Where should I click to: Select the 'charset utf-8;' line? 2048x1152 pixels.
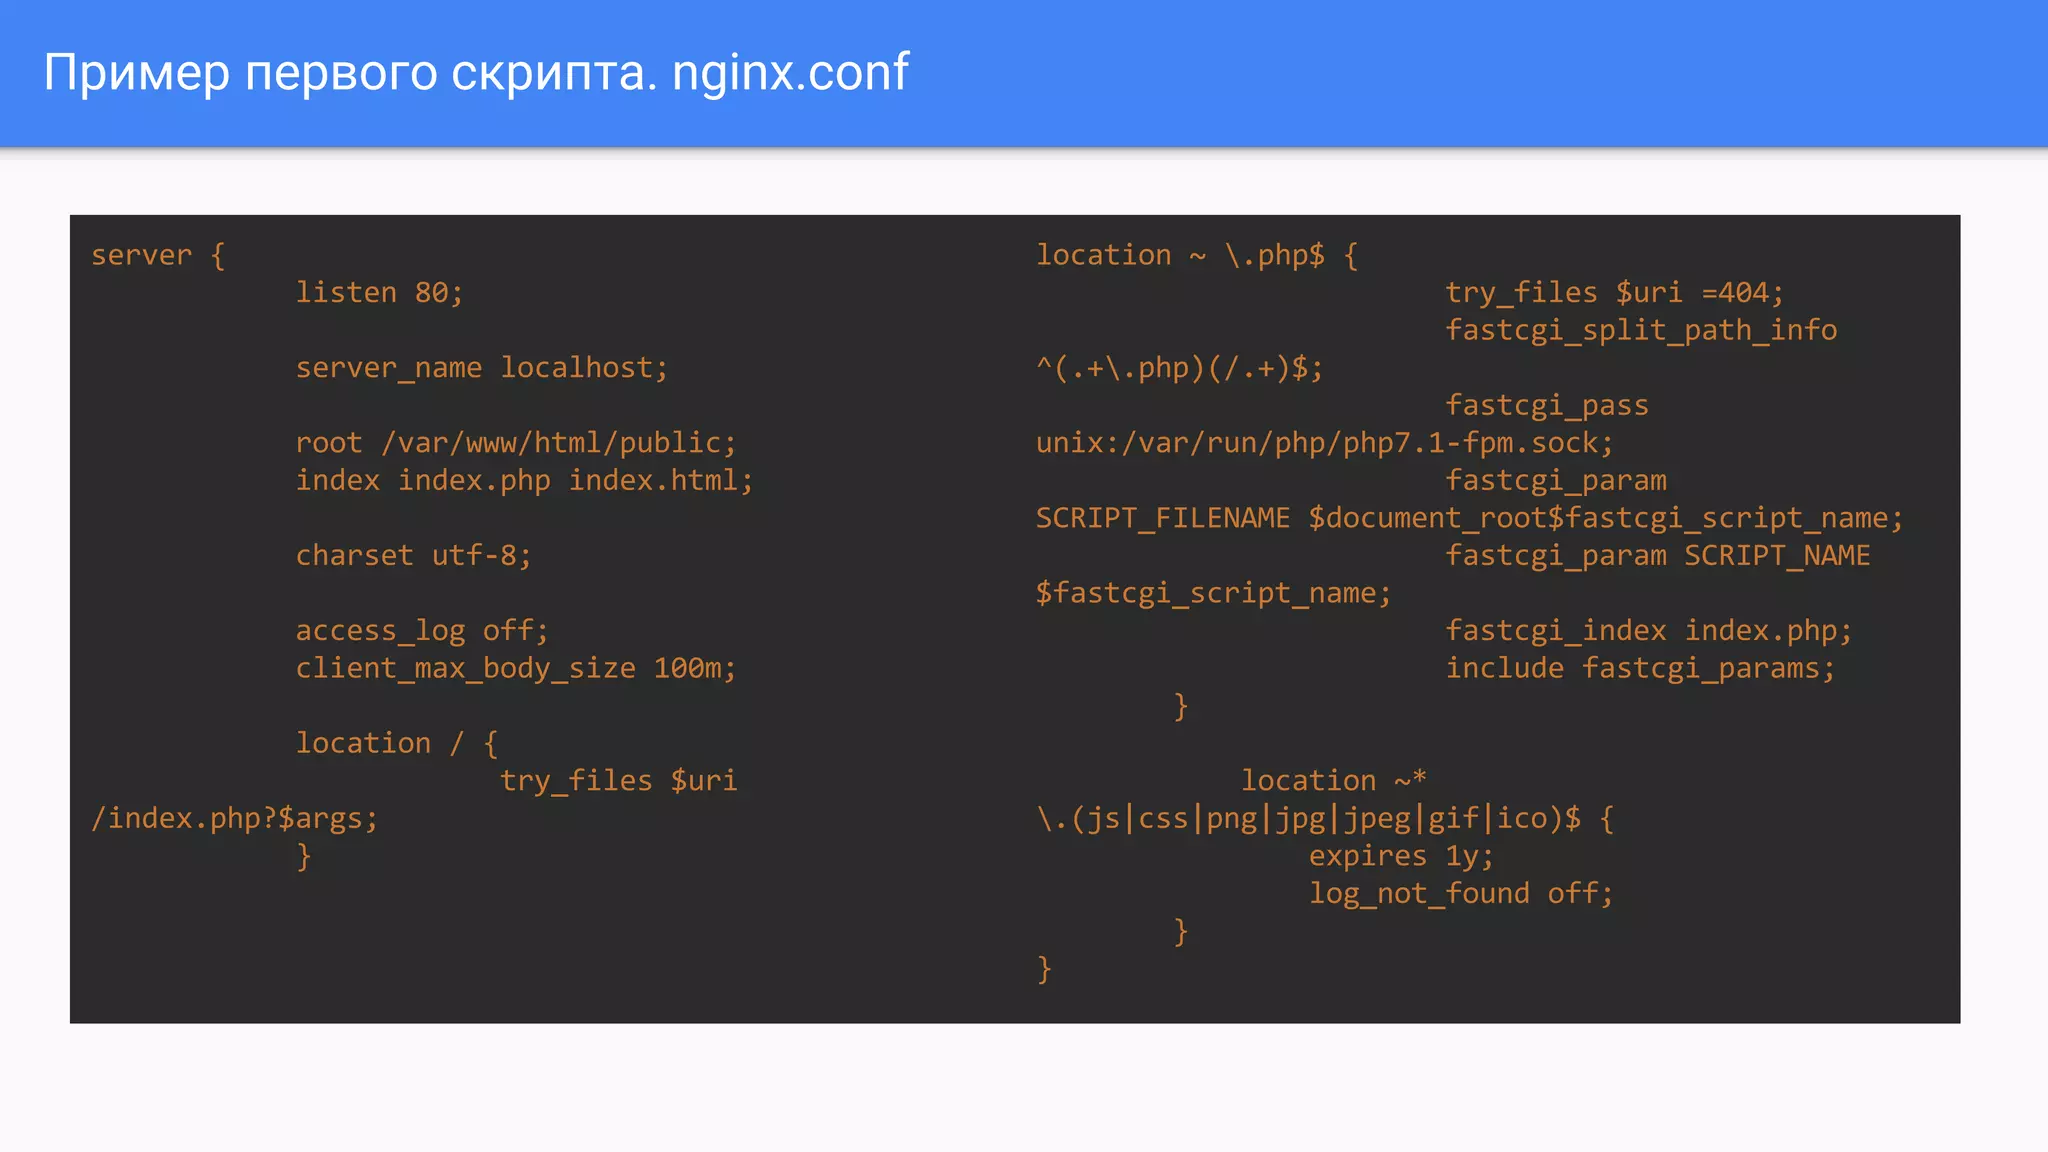coord(414,556)
